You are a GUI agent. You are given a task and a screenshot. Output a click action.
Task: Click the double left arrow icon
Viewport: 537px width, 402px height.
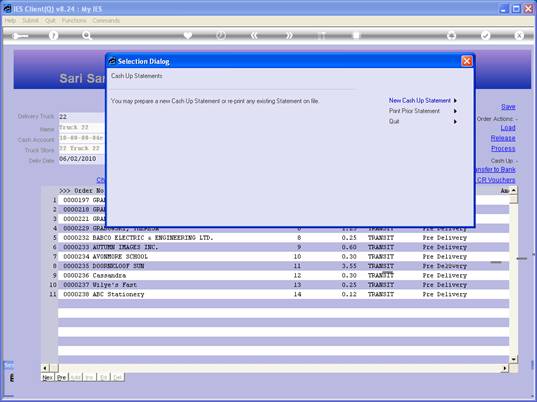tap(254, 35)
